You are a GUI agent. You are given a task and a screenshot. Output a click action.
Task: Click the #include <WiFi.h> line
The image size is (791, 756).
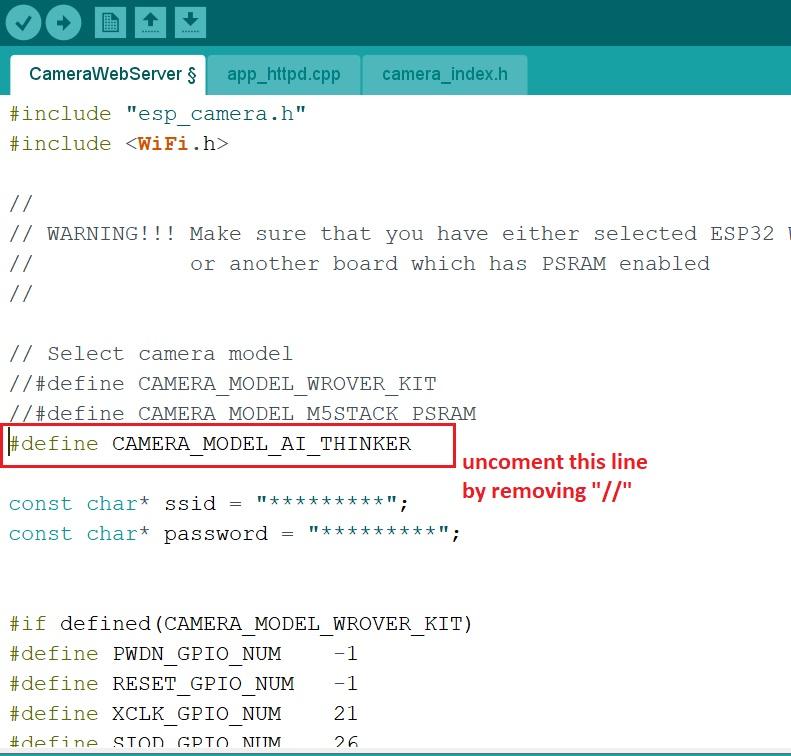click(118, 144)
